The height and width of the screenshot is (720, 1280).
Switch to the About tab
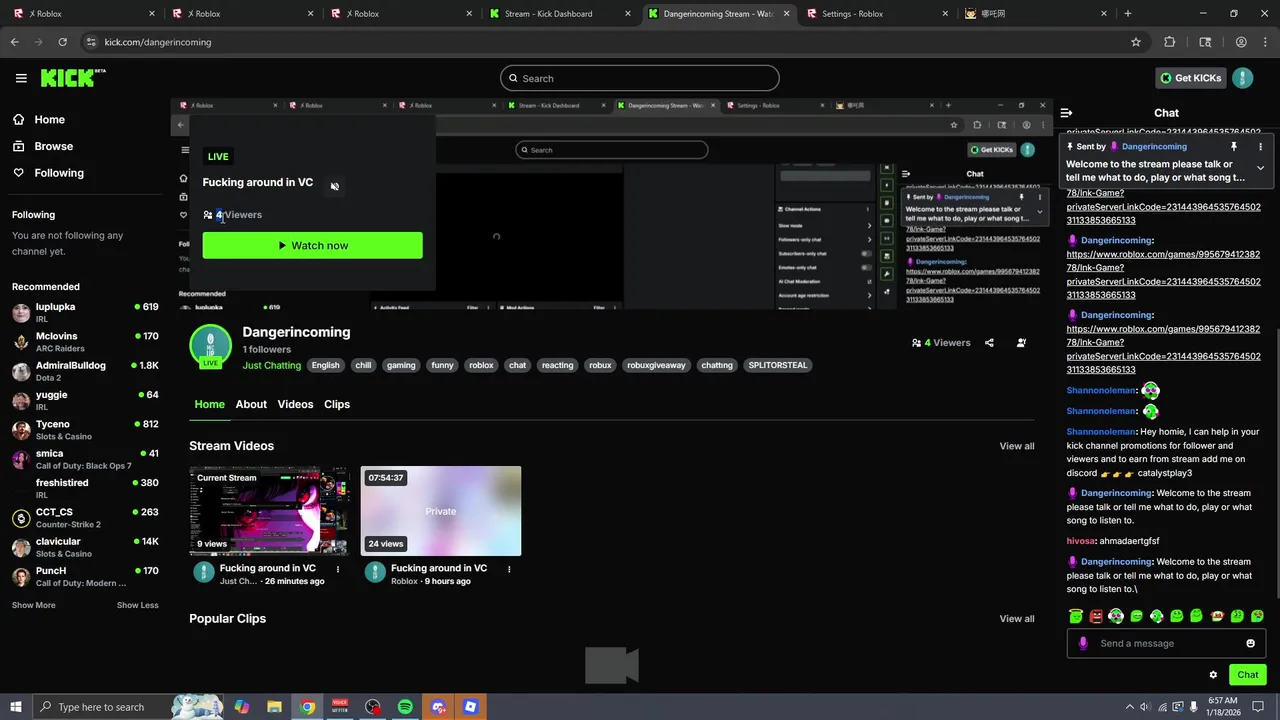pos(251,404)
